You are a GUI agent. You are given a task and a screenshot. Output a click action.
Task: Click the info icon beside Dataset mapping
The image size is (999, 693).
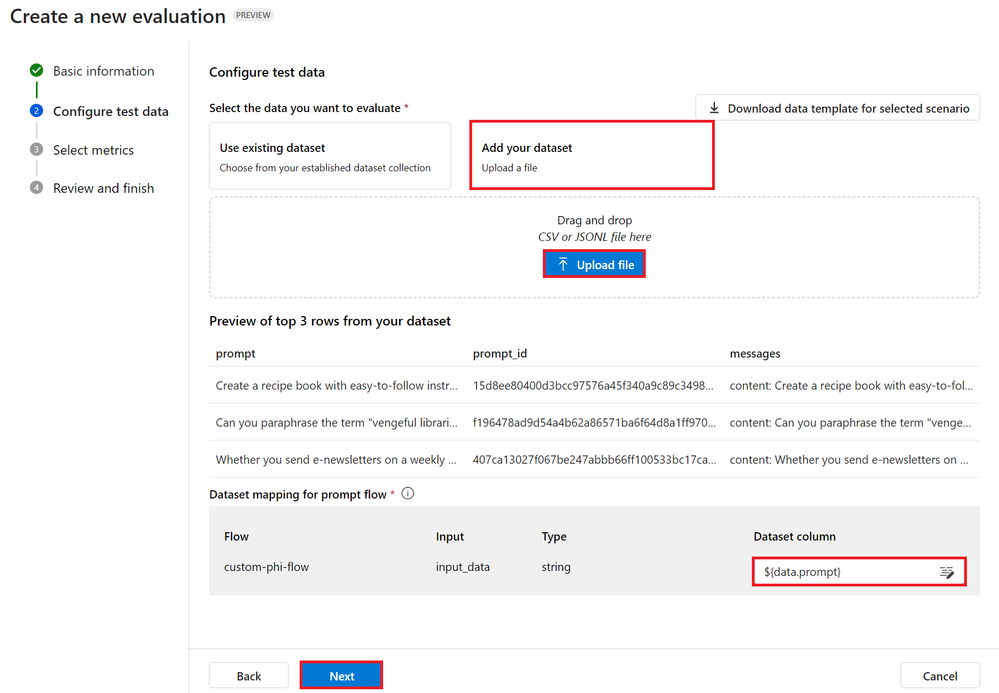[408, 494]
